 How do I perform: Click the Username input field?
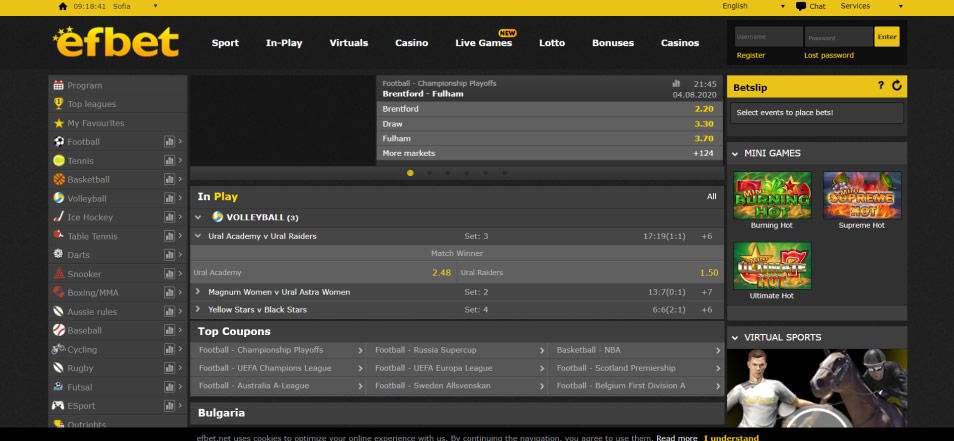point(768,36)
